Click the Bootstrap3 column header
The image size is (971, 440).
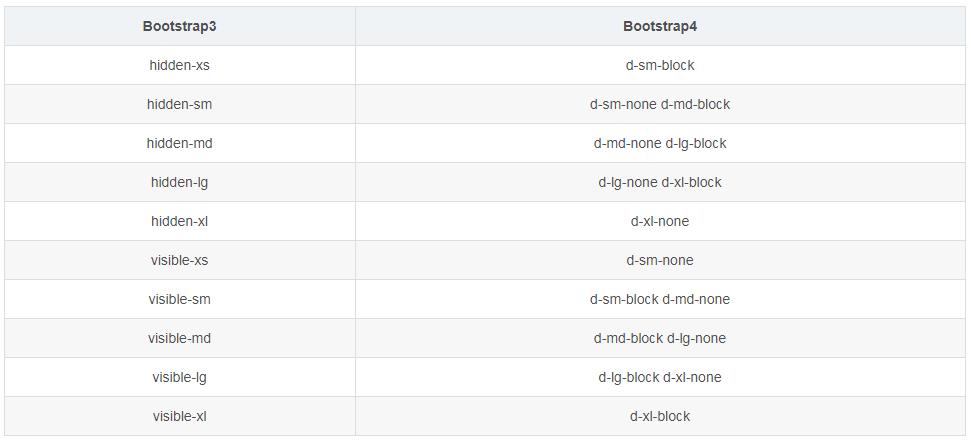pyautogui.click(x=180, y=26)
